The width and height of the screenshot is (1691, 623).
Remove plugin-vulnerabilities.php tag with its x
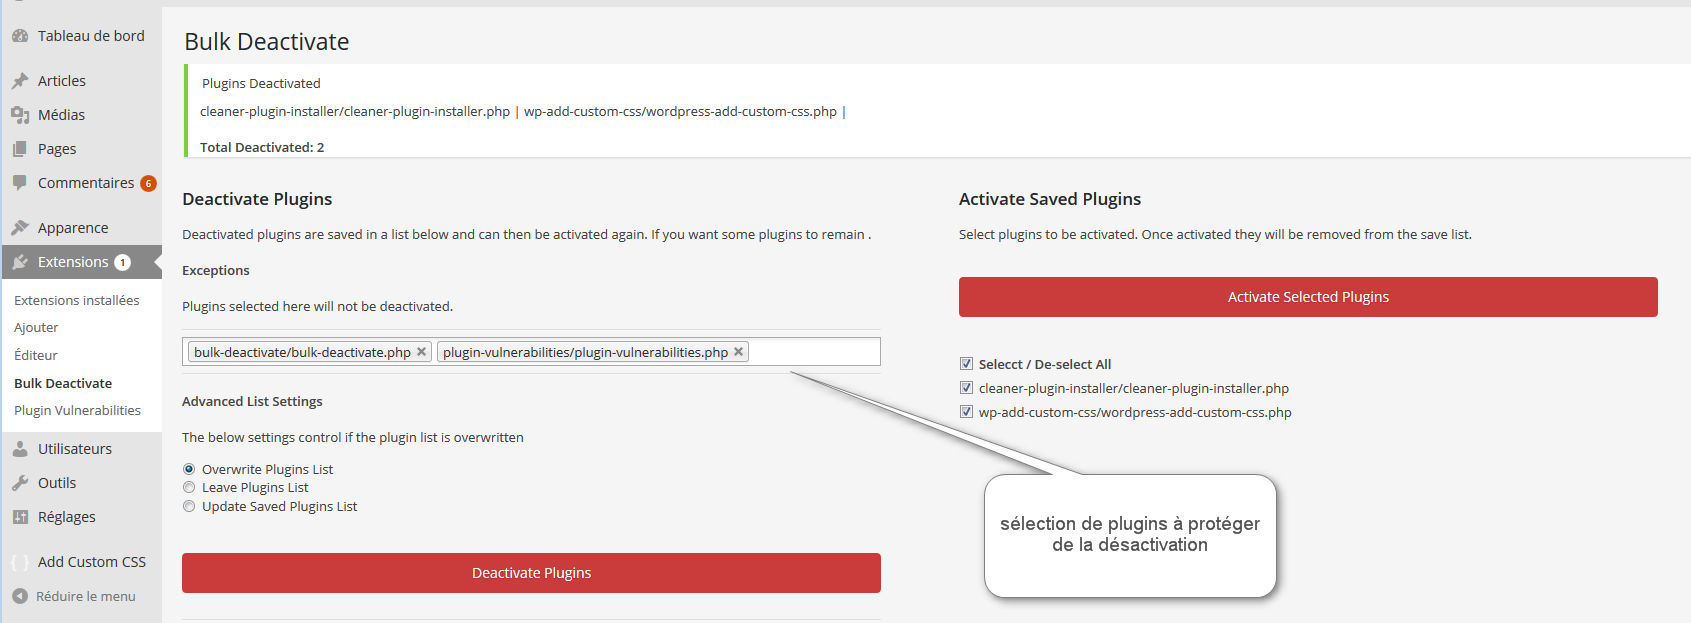tap(738, 352)
